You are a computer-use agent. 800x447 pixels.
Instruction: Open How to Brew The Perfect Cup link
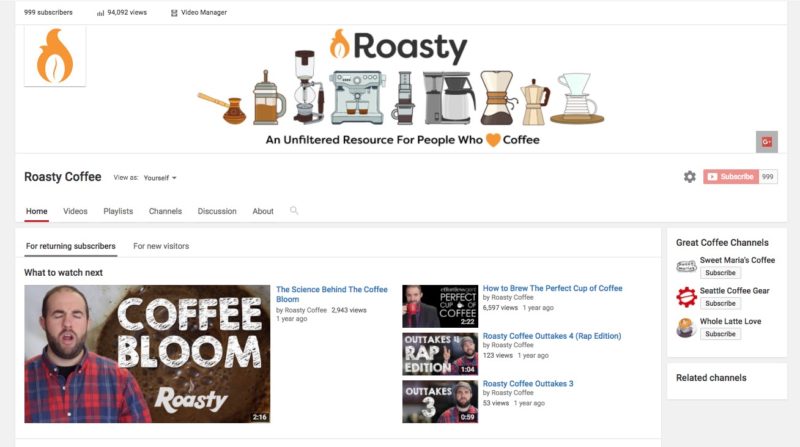553,288
